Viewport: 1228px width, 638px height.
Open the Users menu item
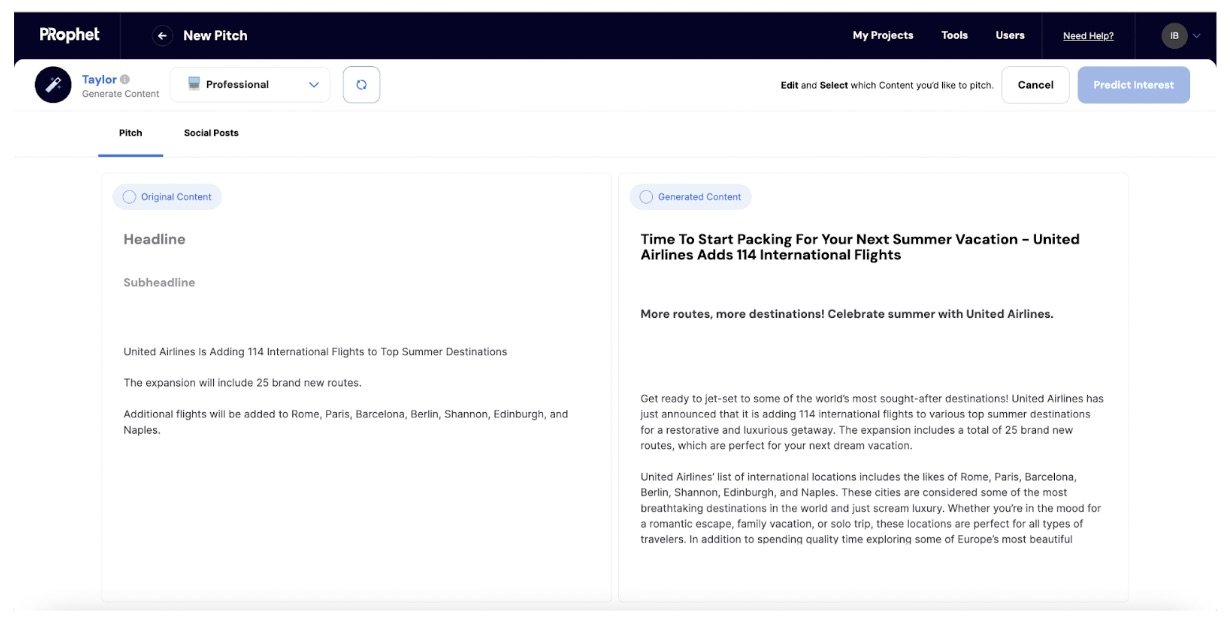pos(1010,36)
